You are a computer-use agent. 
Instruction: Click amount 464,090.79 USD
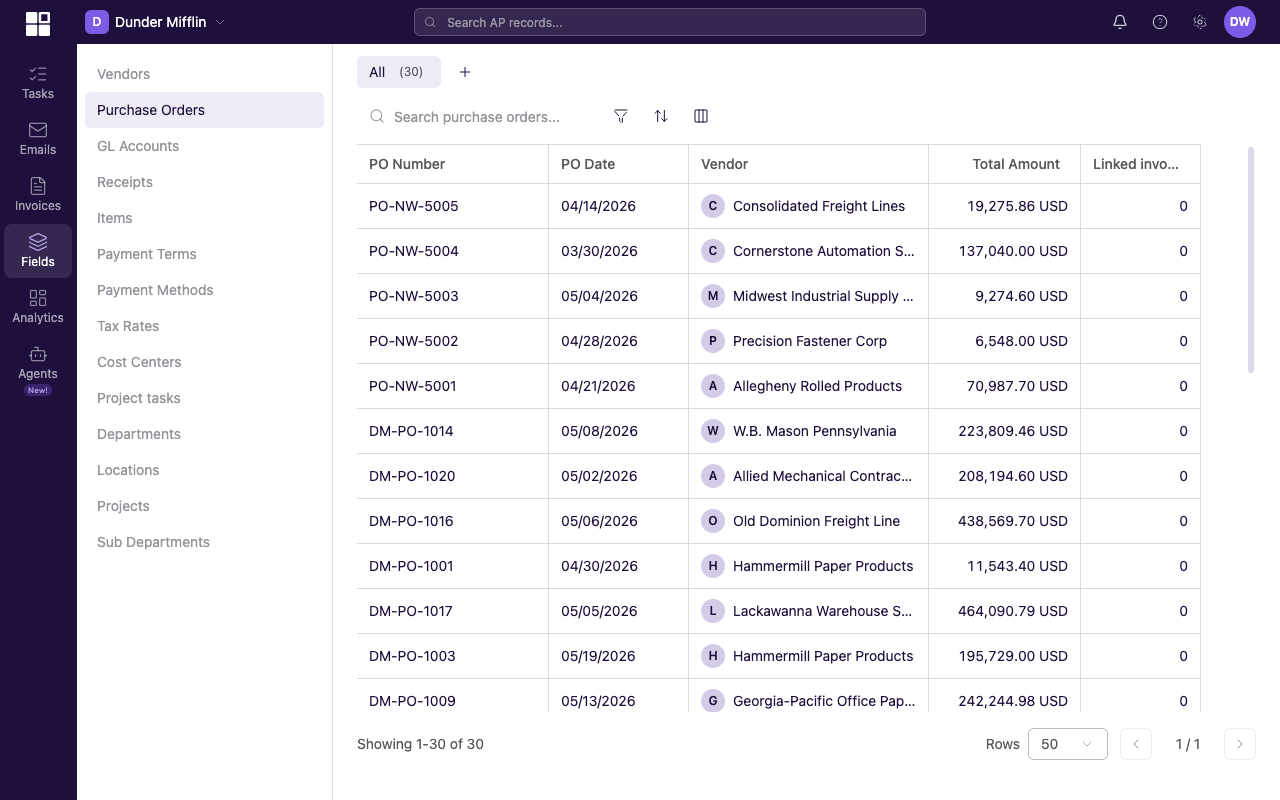(1013, 611)
